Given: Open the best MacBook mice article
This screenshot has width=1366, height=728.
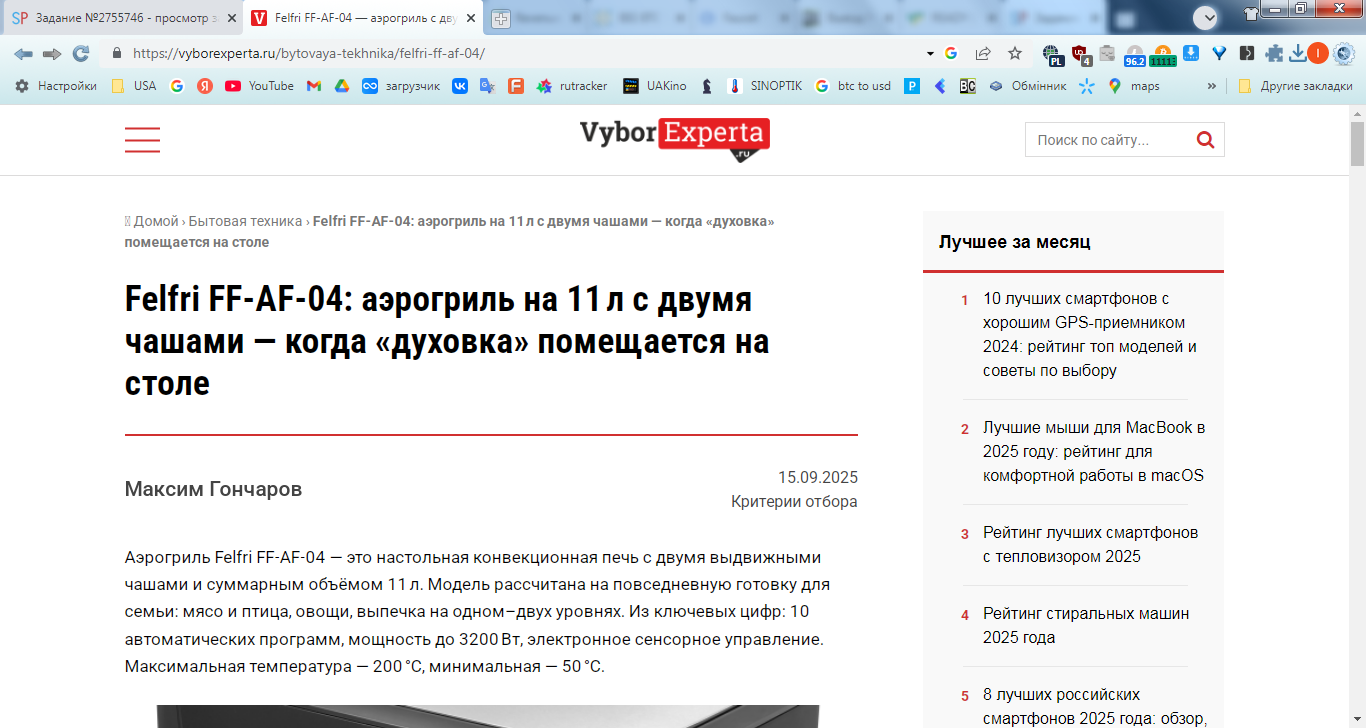Looking at the screenshot, I should 1094,451.
